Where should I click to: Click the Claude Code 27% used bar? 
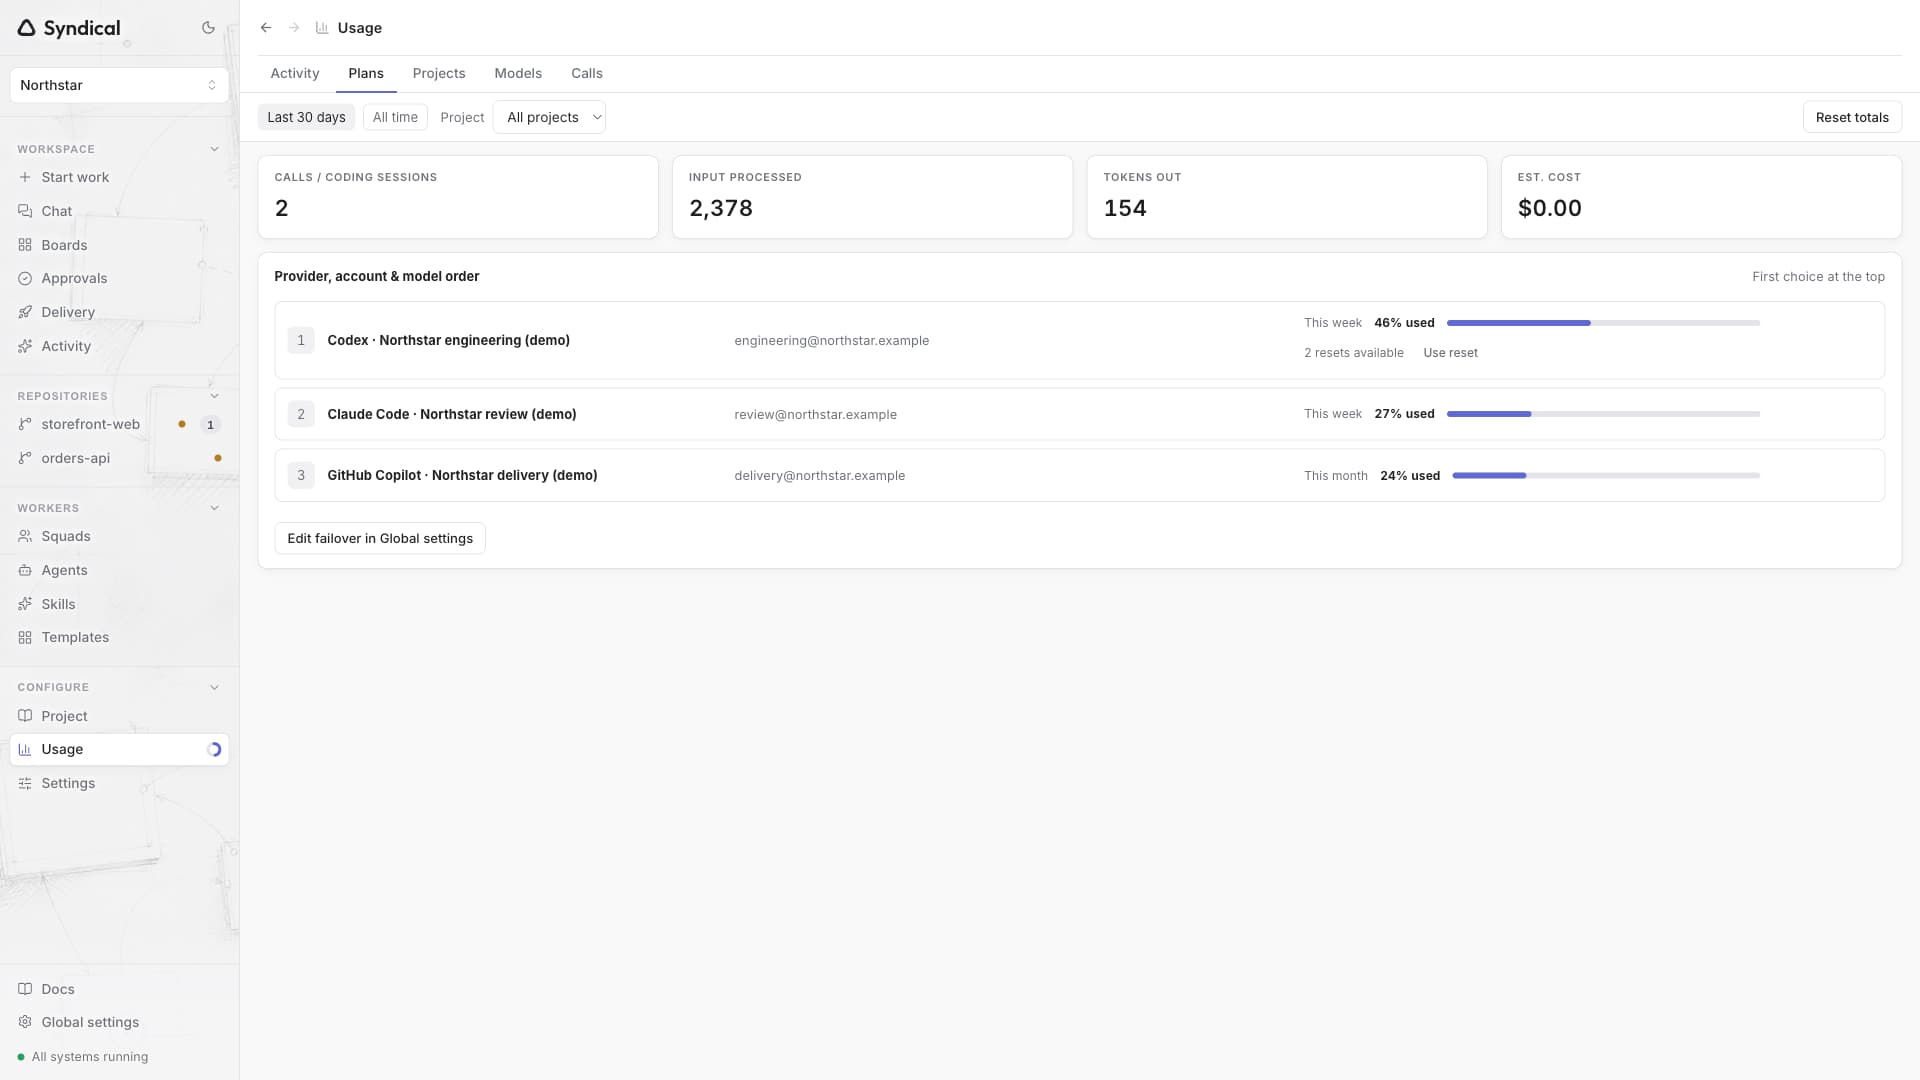[x=1603, y=414]
